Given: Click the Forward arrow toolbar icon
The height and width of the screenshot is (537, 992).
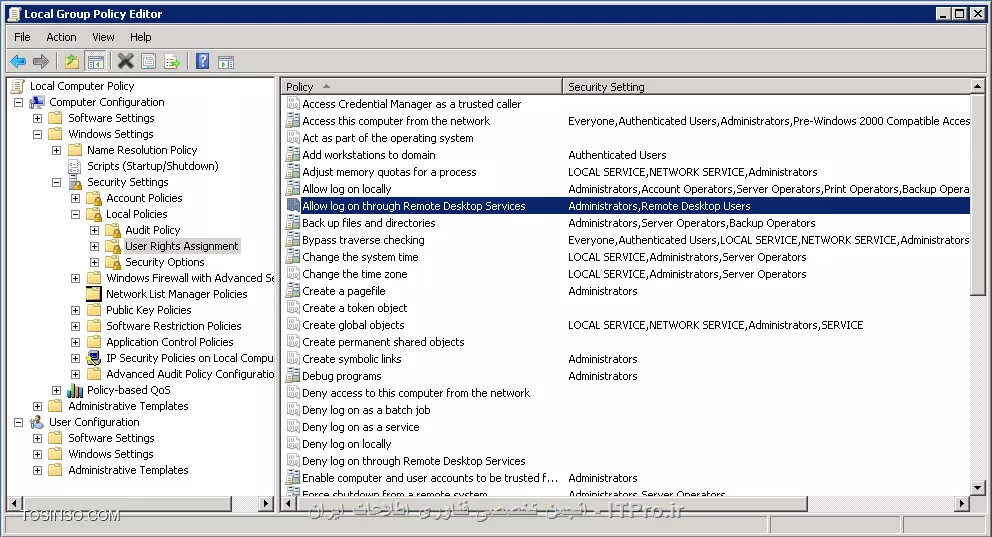Looking at the screenshot, I should pyautogui.click(x=40, y=61).
